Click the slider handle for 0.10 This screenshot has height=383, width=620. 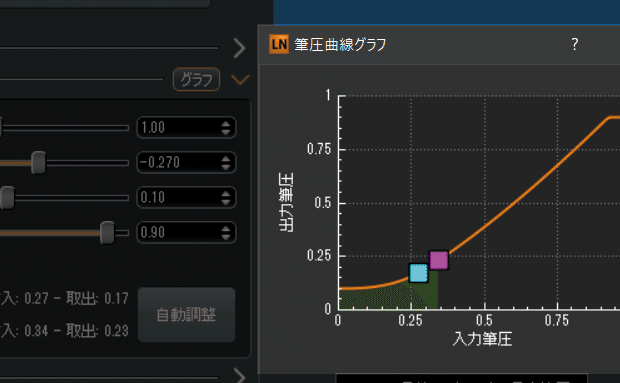(x=7, y=198)
